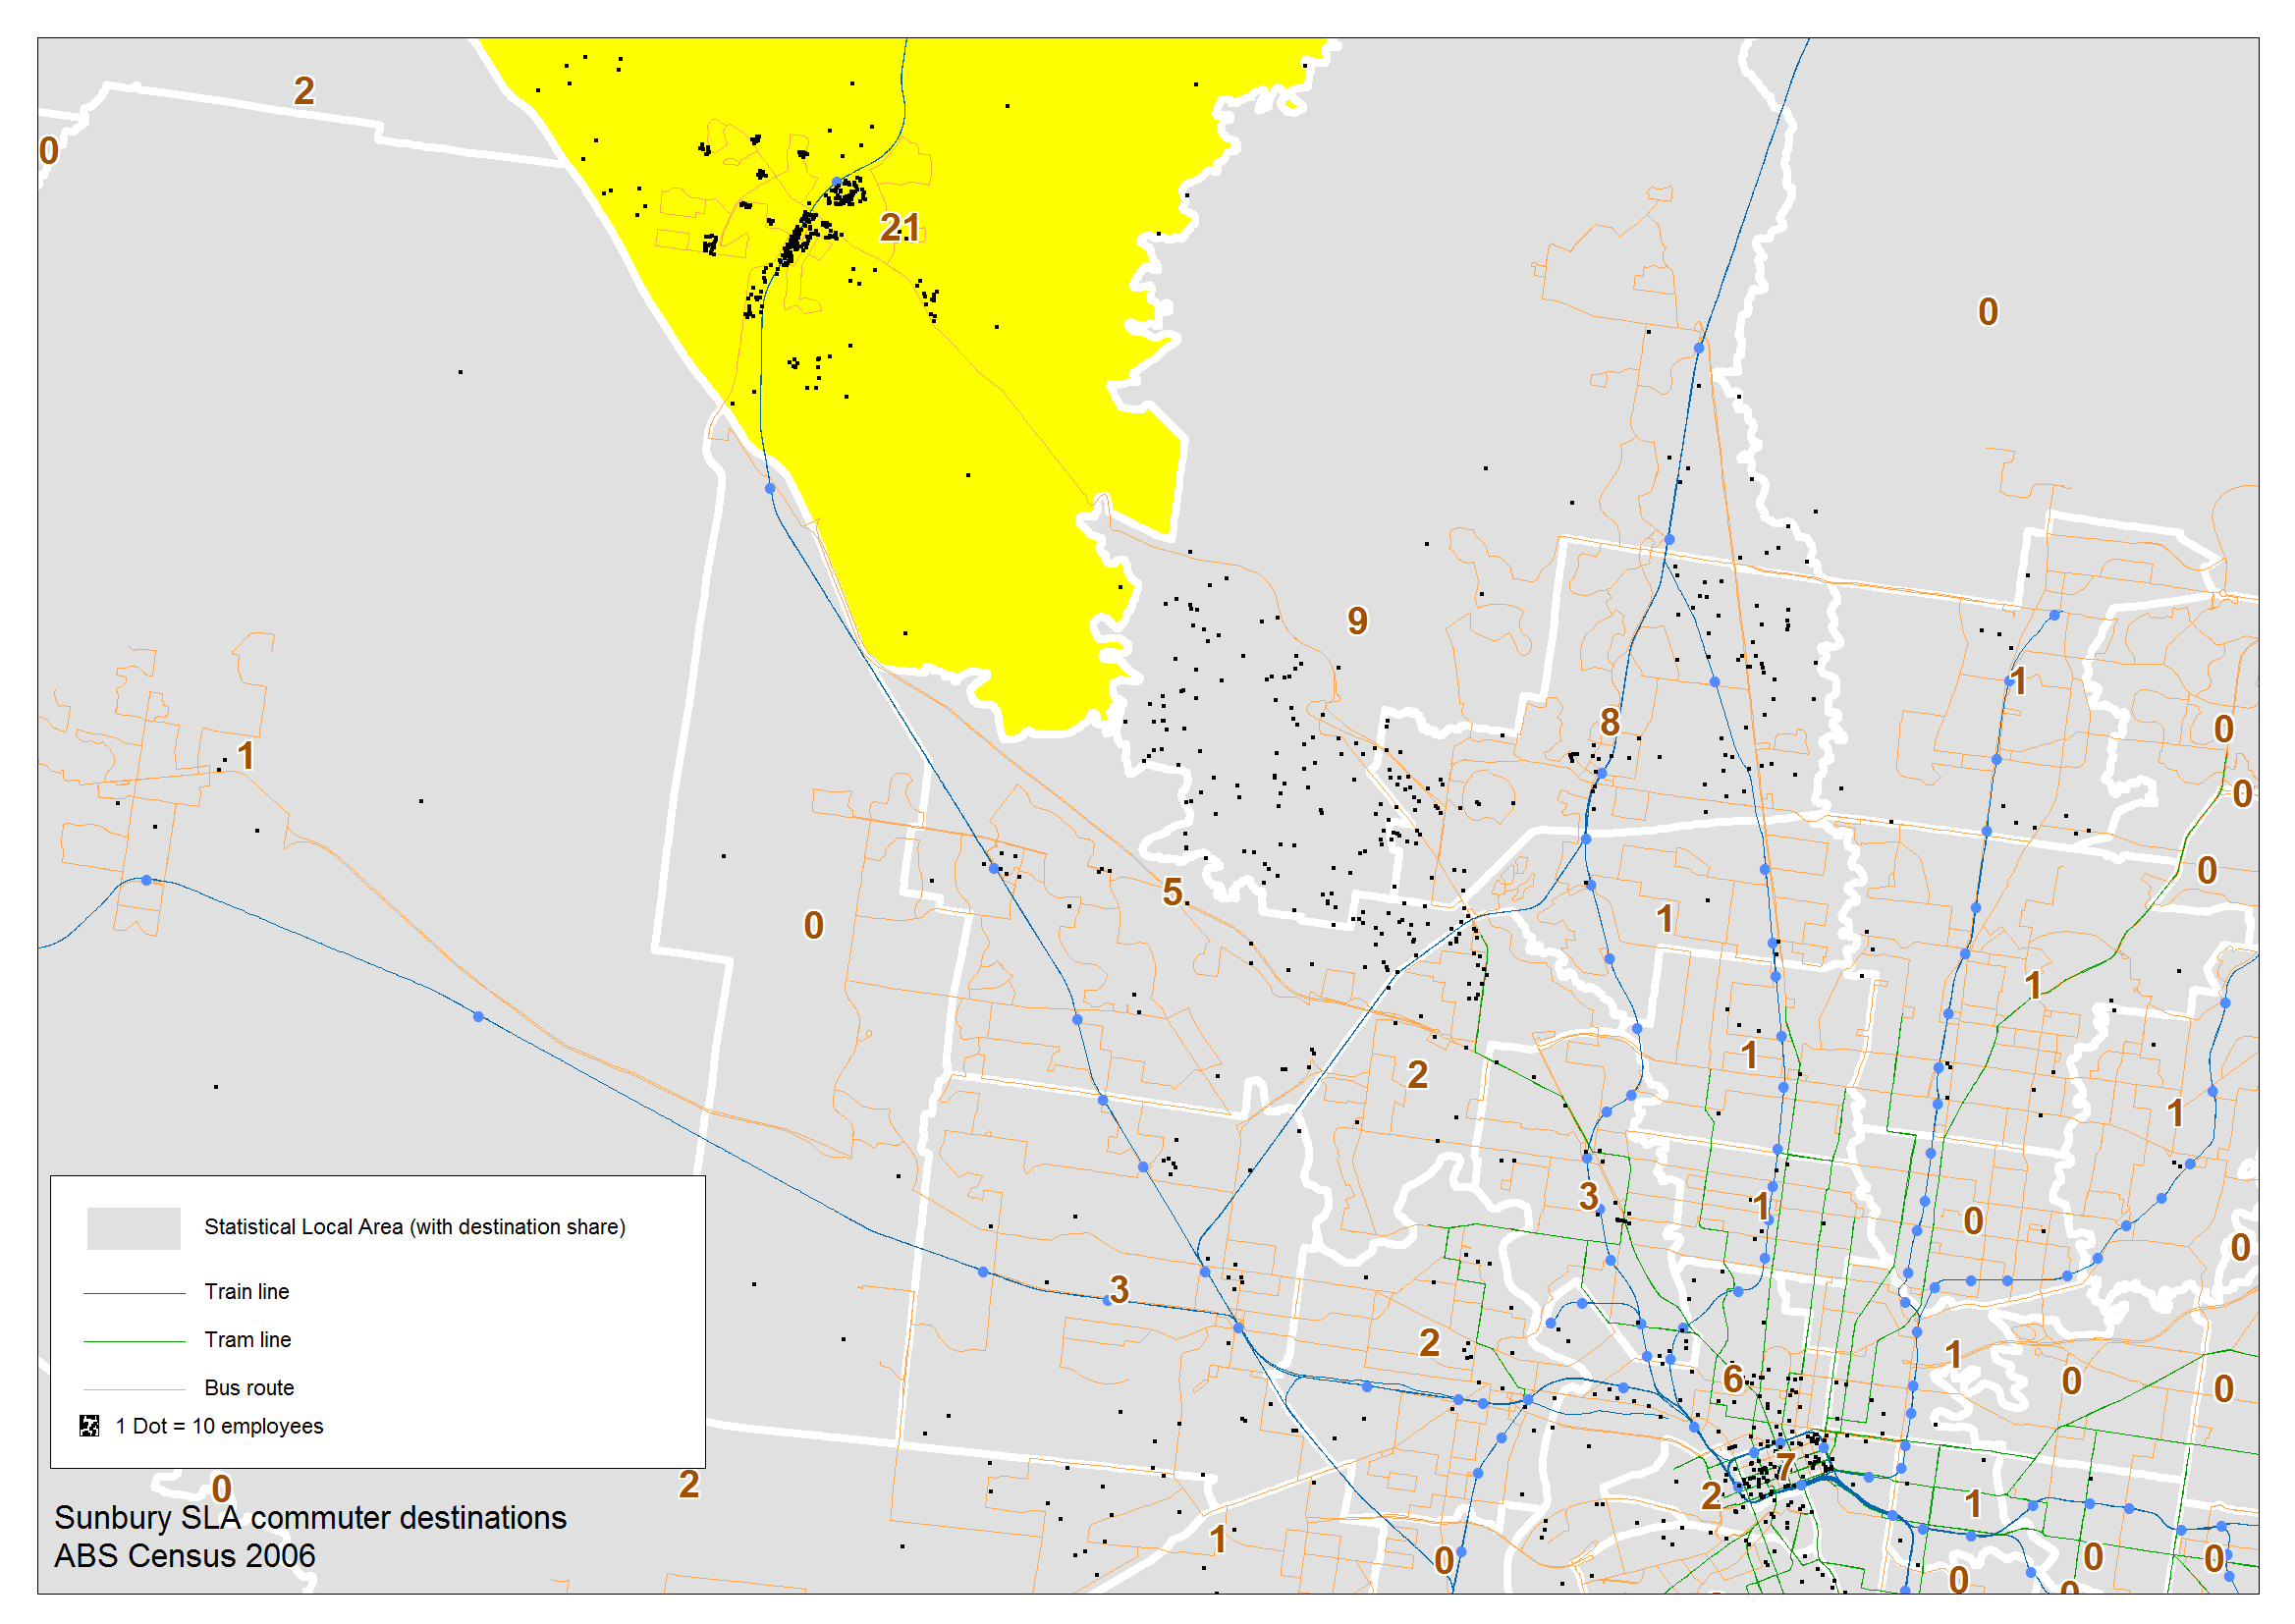Click the '1 Dot = 10 employees' label
The width and height of the screenshot is (2295, 1624).
pos(219,1427)
